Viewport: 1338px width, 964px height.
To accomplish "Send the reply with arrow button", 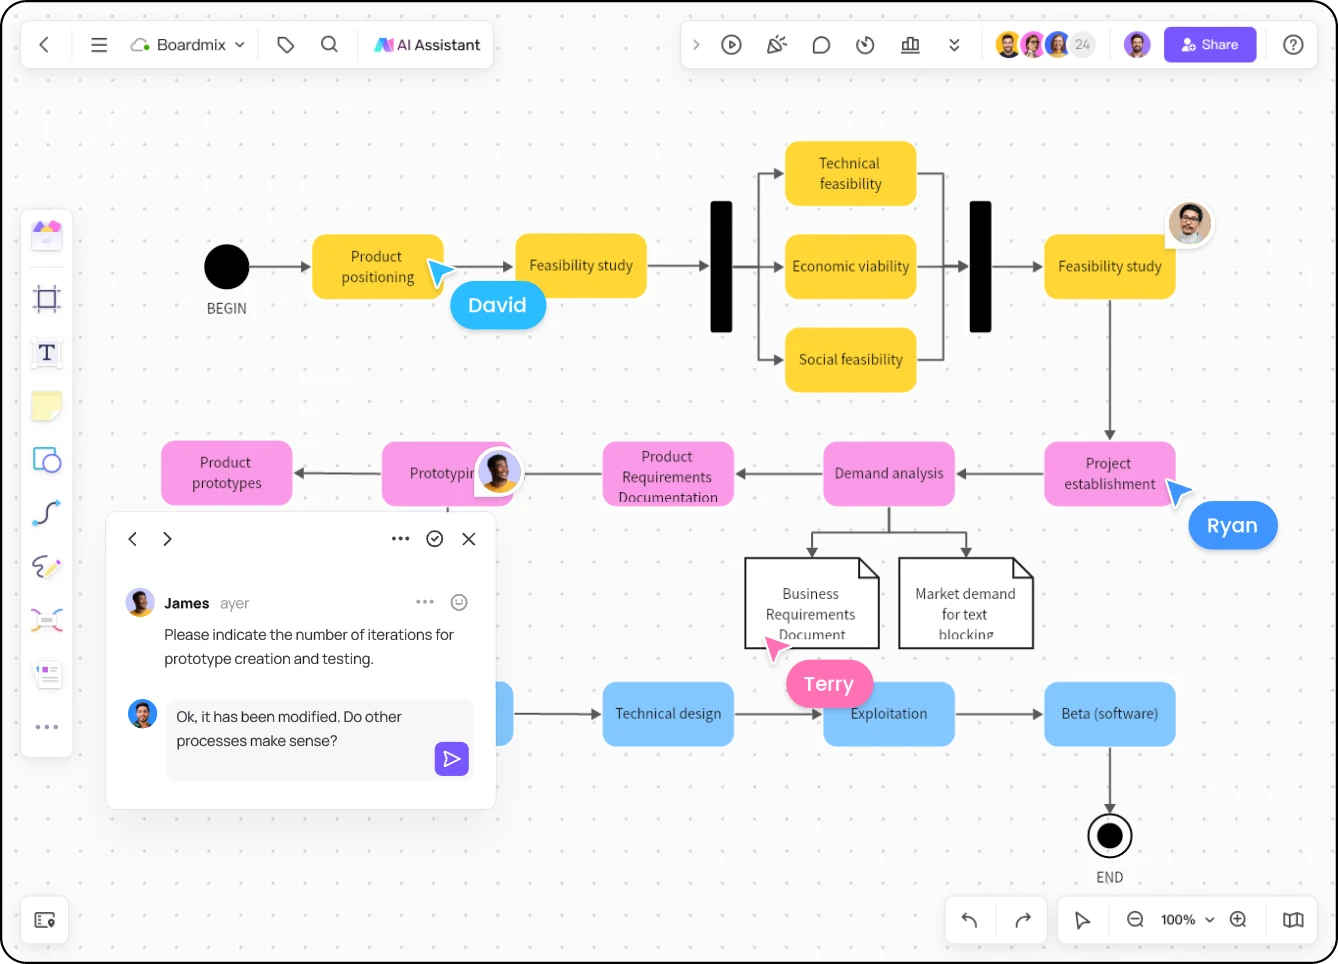I will (452, 759).
